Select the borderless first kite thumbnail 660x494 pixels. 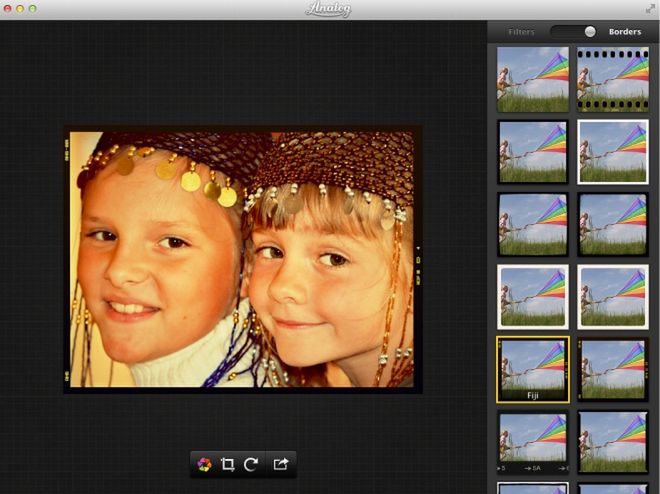[533, 80]
